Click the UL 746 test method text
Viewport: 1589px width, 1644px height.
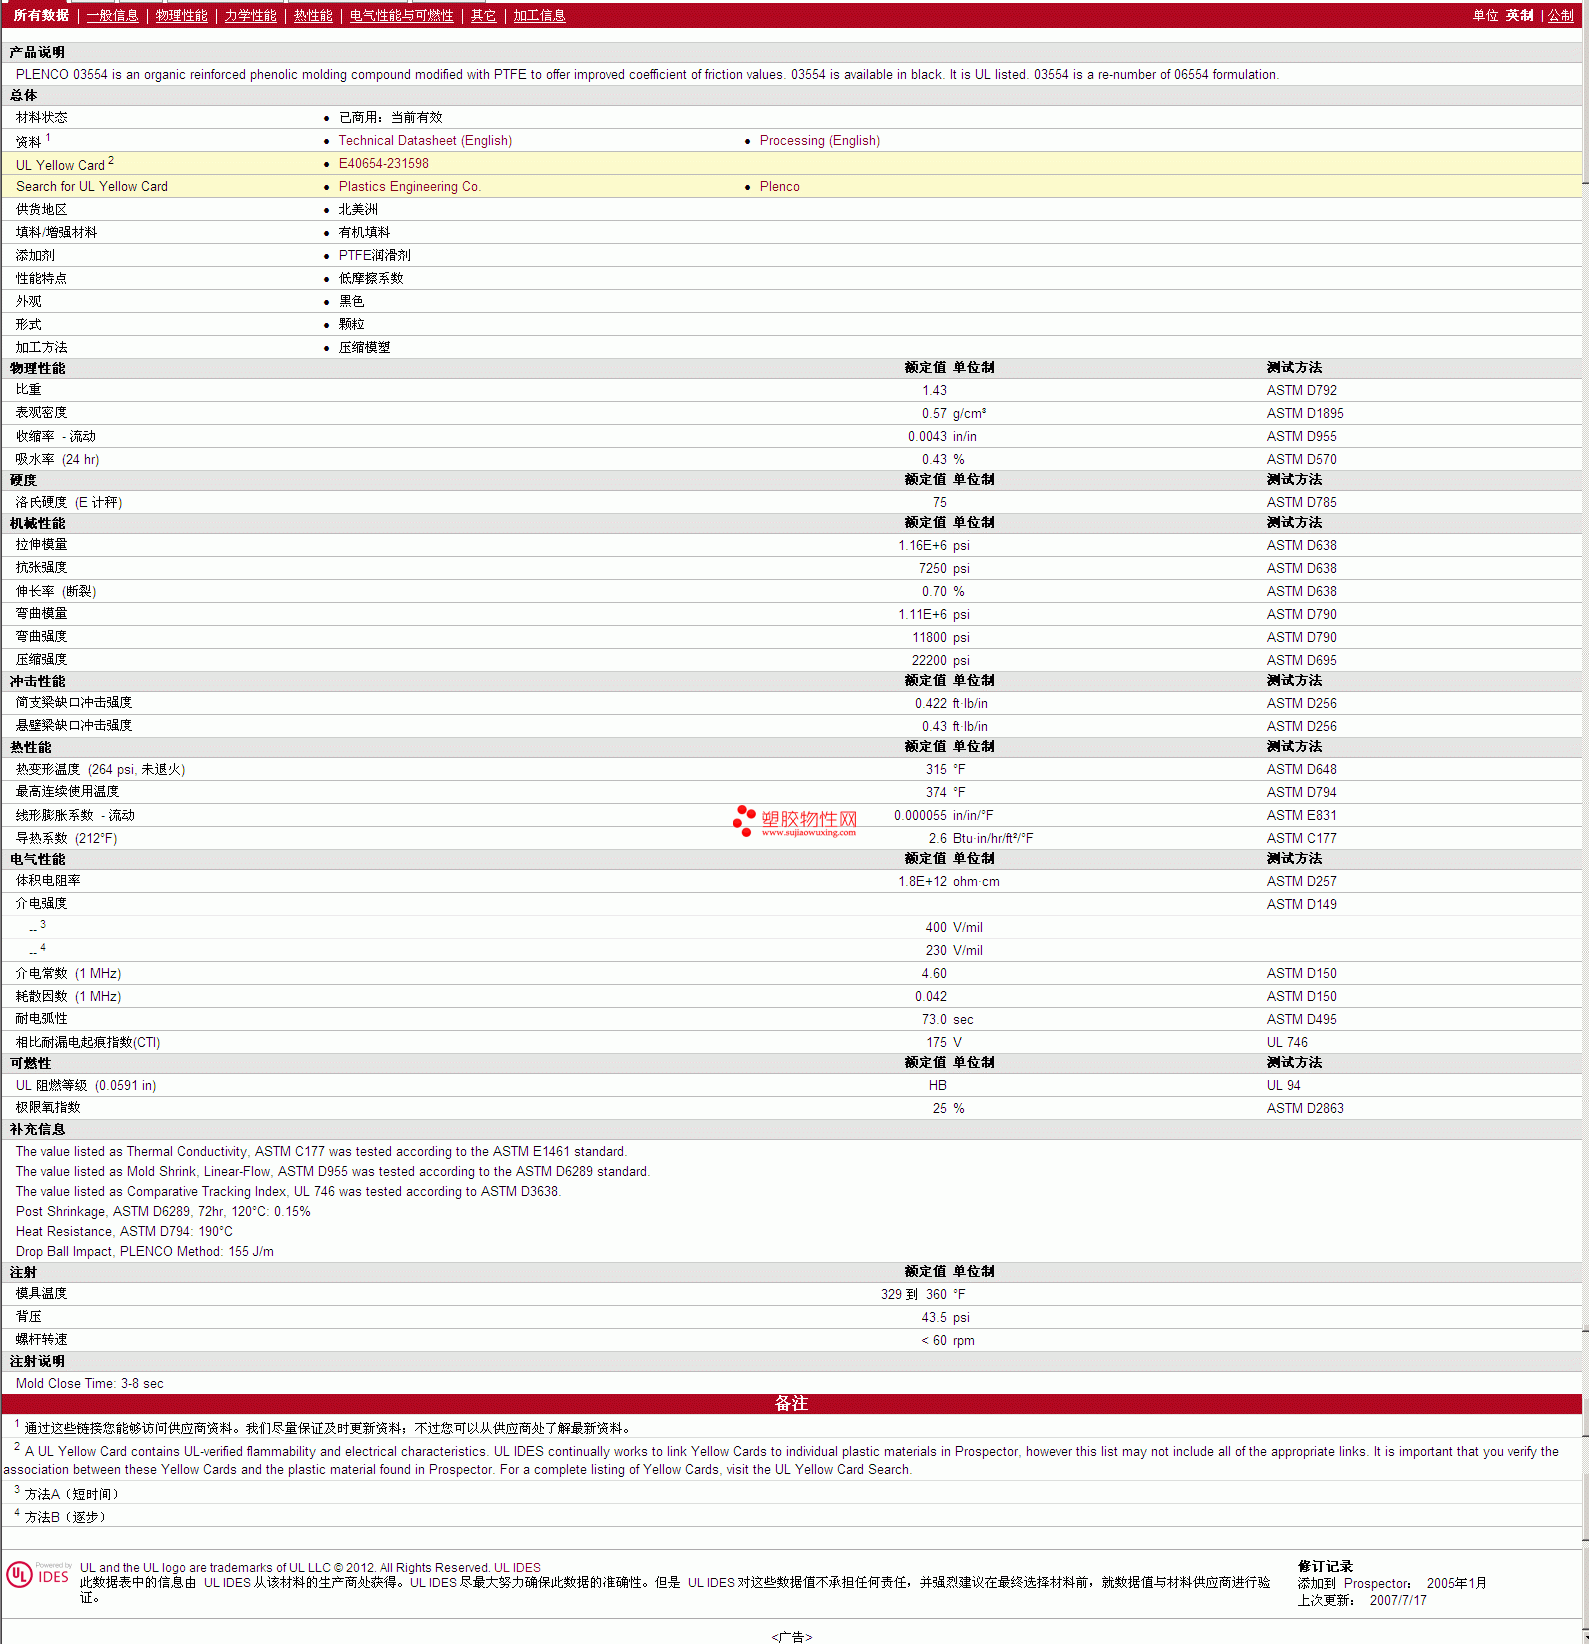tap(1287, 1043)
